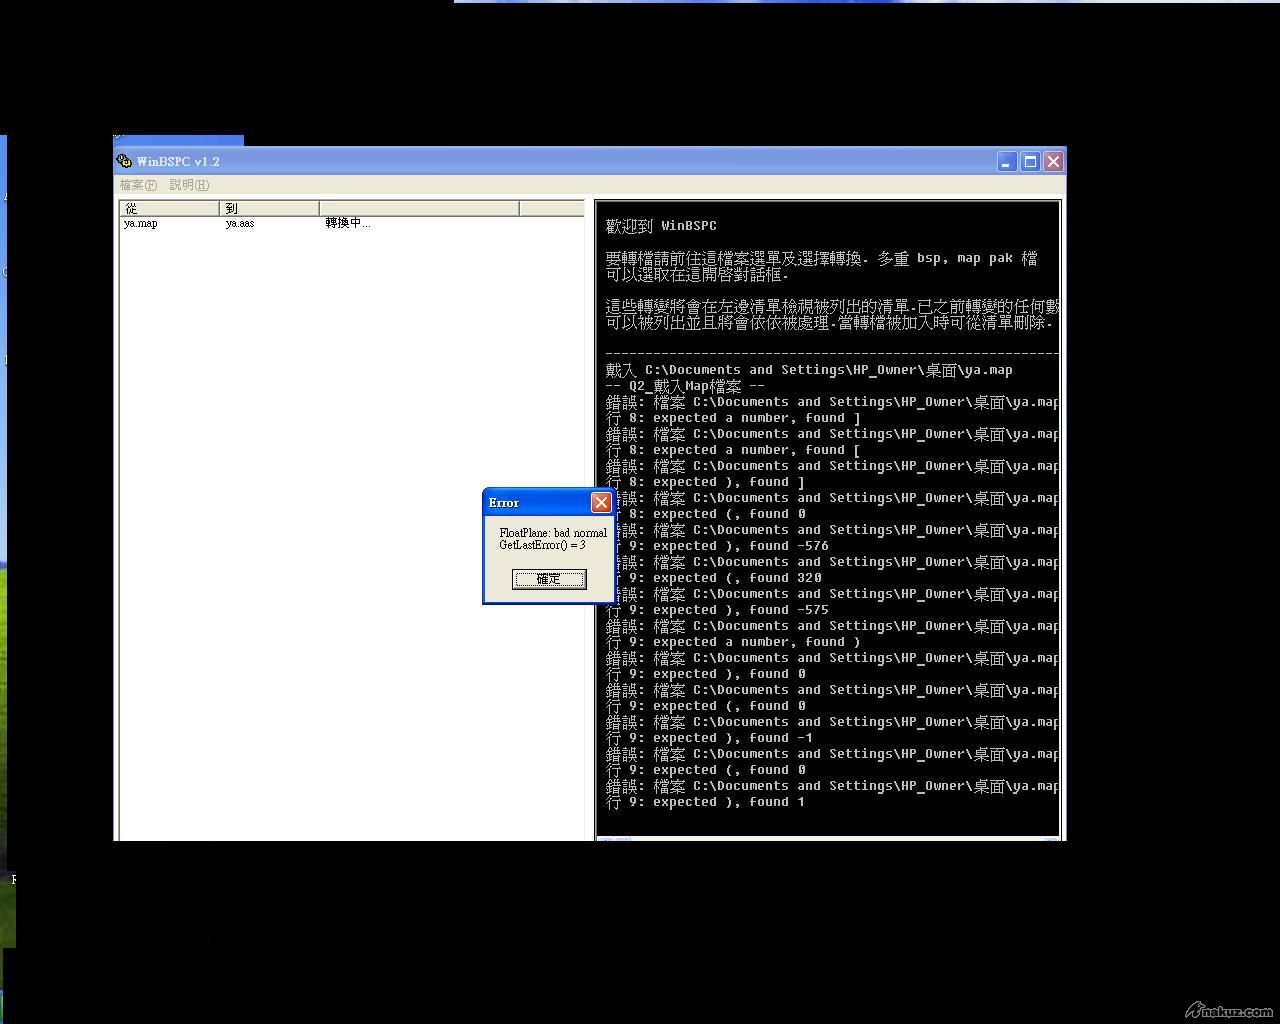
Task: Click the 'expected ), found 1' log line
Action: [x=705, y=802]
